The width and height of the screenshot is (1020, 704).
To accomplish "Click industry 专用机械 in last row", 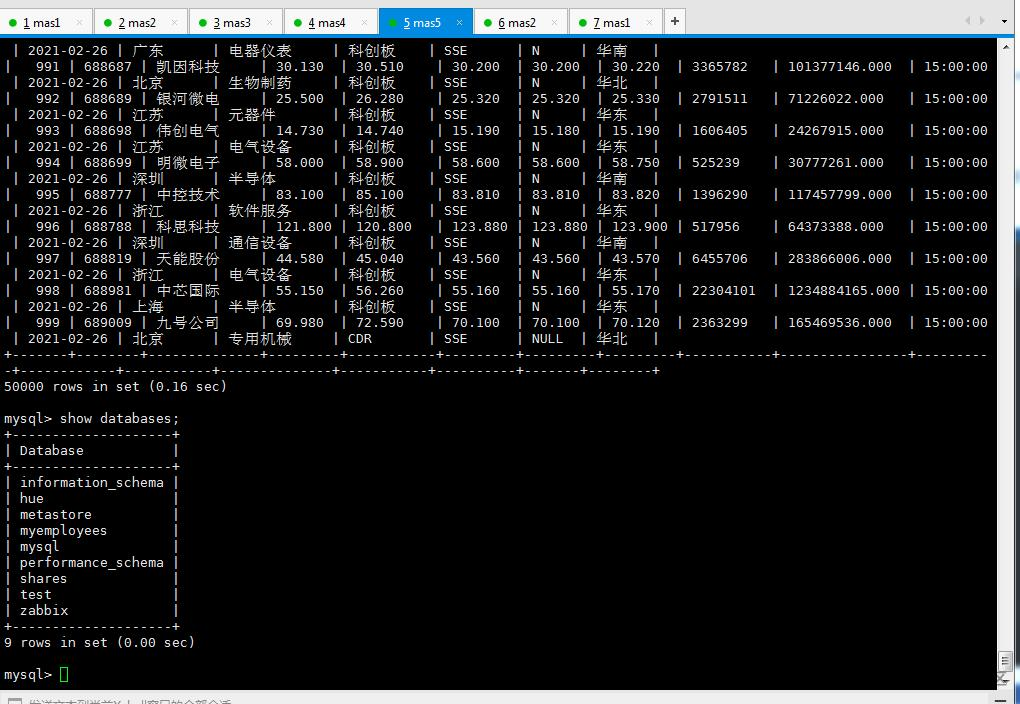I will [260, 338].
